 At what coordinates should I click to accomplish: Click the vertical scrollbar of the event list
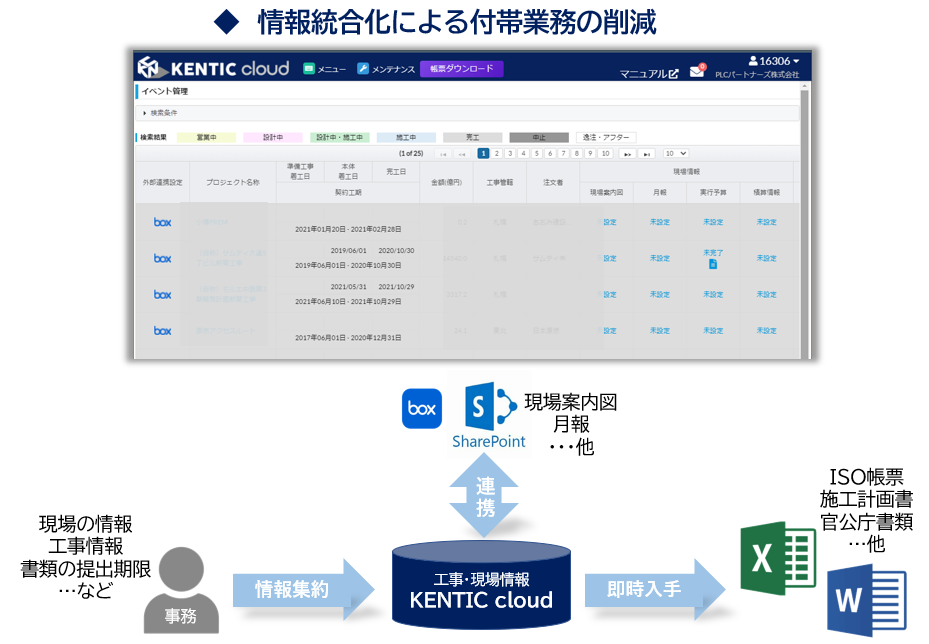[x=804, y=219]
